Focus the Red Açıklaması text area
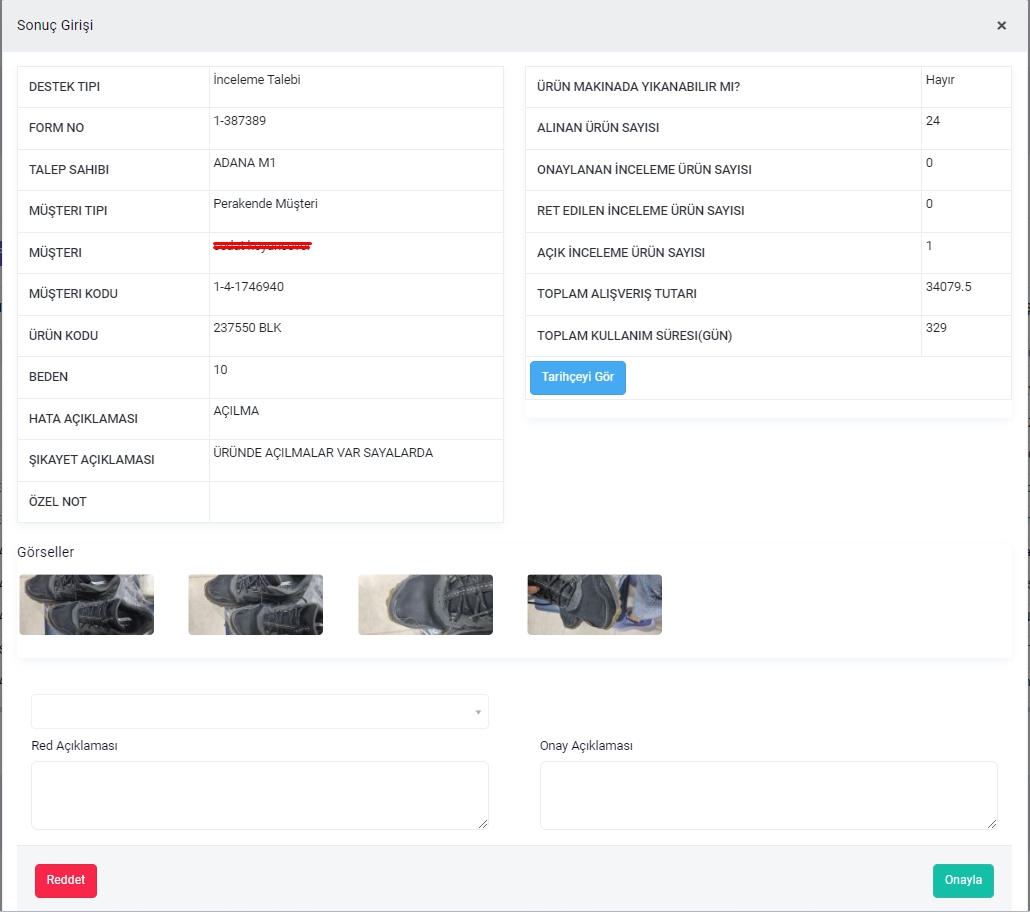Viewport: 1030px width, 912px height. click(260, 795)
